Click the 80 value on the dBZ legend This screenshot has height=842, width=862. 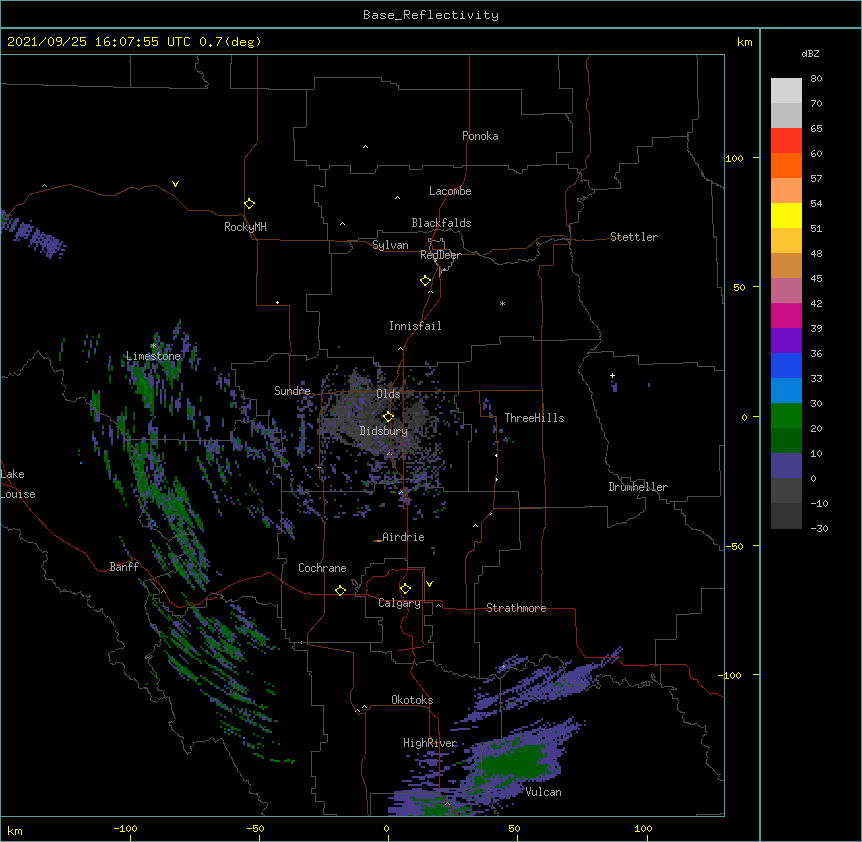(x=816, y=79)
